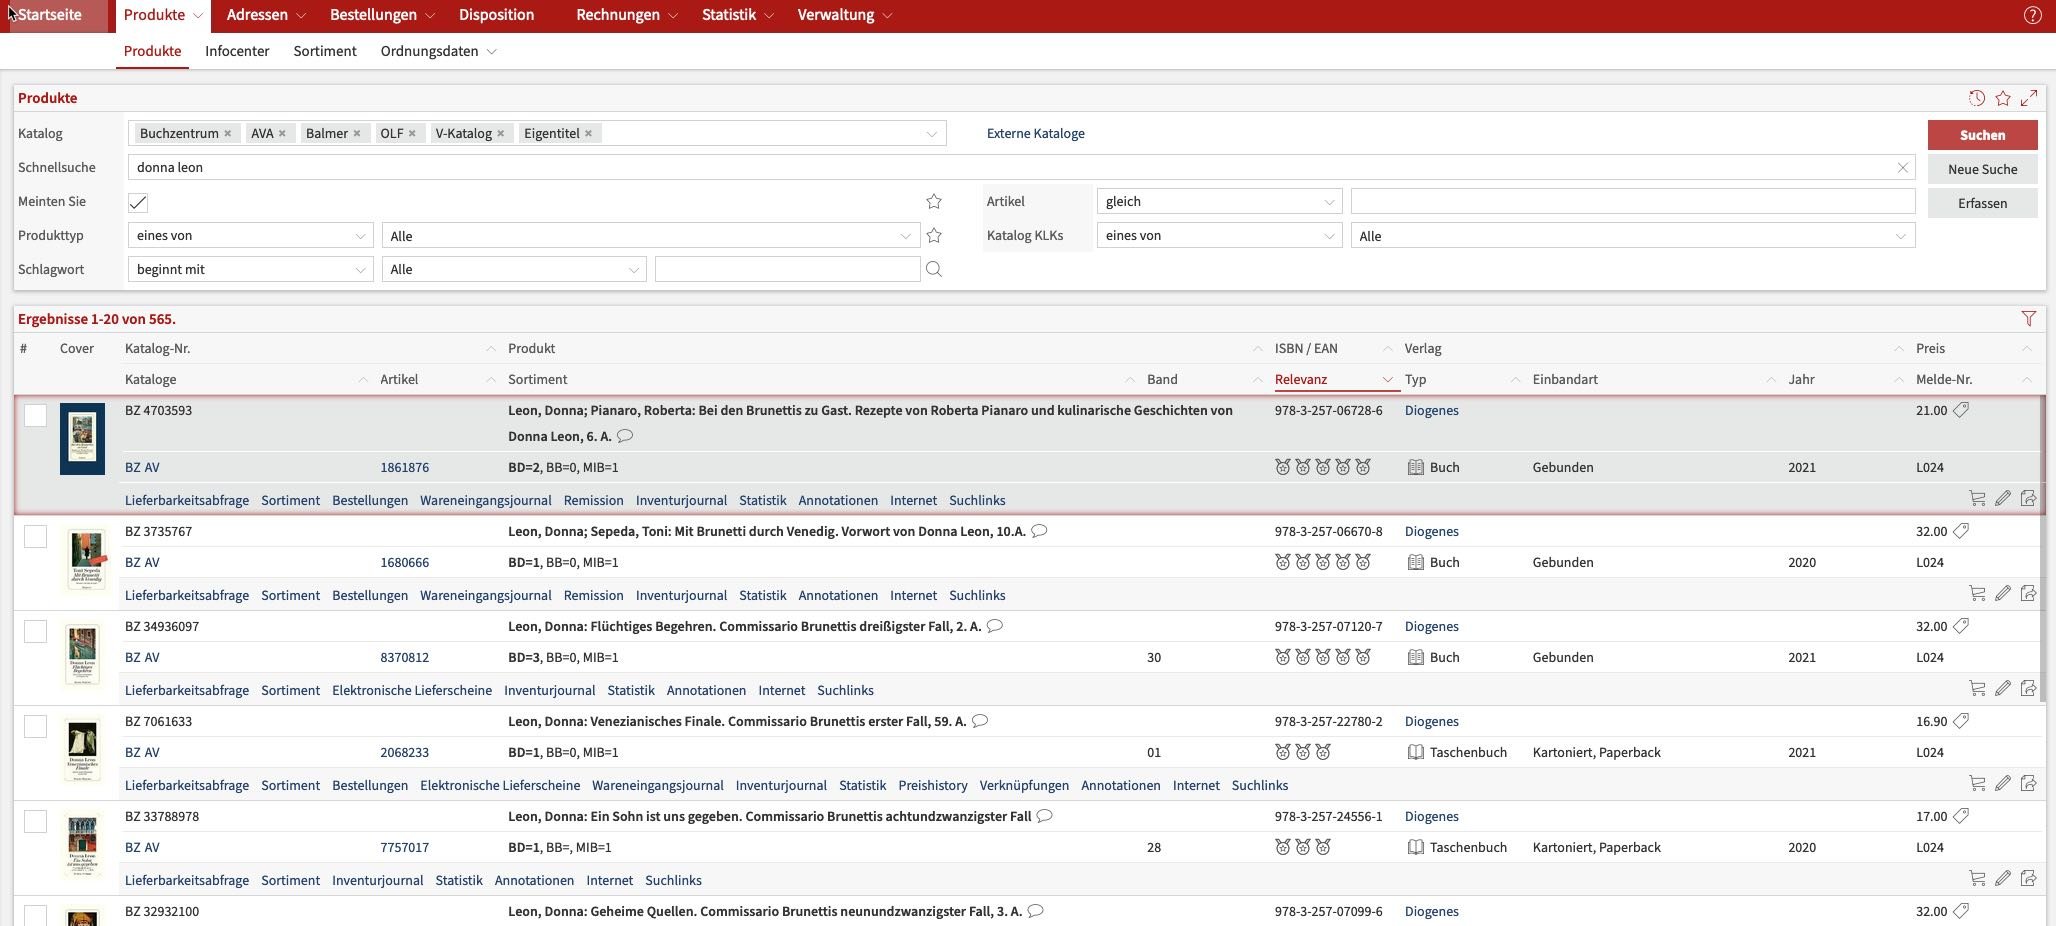Select checkbox for BZ 33788978 row

click(35, 821)
